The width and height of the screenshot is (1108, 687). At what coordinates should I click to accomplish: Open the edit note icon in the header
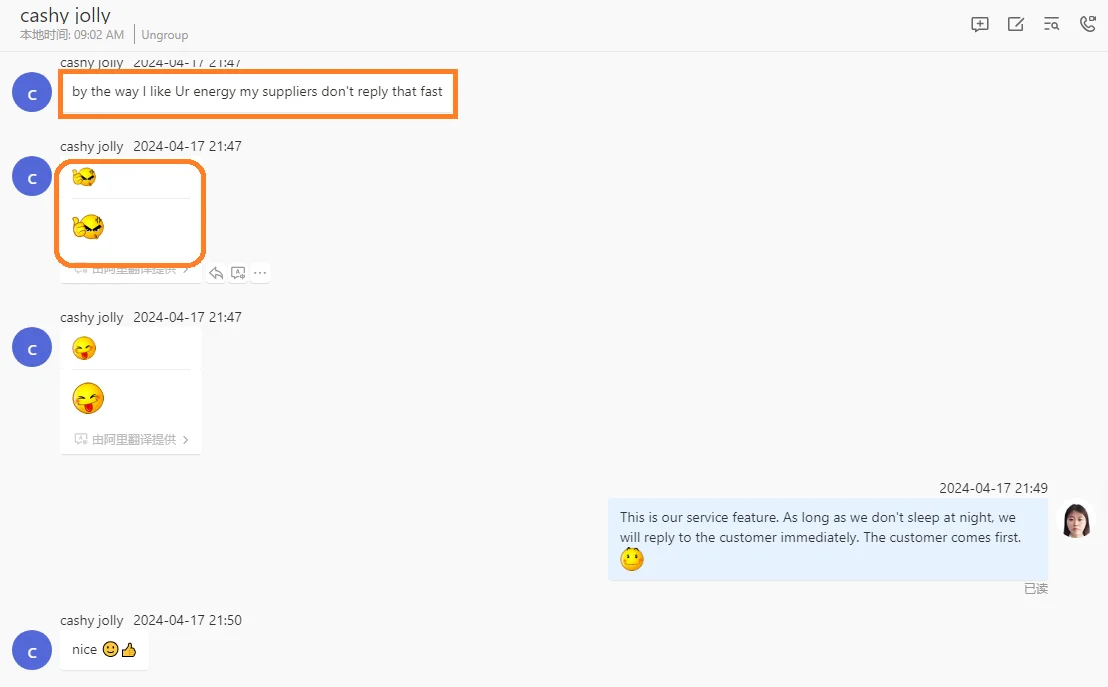click(1015, 24)
